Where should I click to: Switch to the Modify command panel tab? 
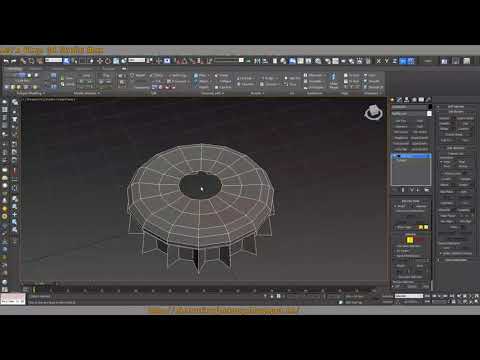click(399, 100)
